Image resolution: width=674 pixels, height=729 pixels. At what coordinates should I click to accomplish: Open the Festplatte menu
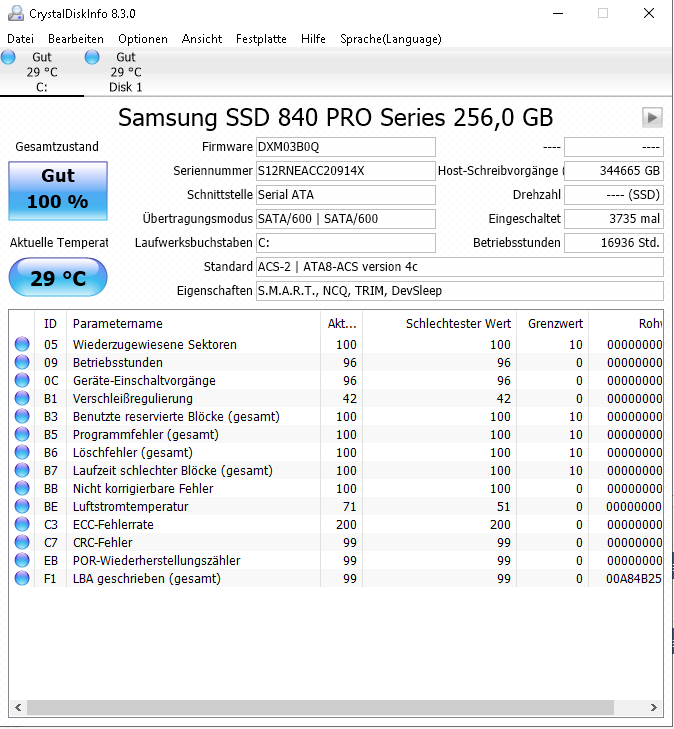coord(261,39)
